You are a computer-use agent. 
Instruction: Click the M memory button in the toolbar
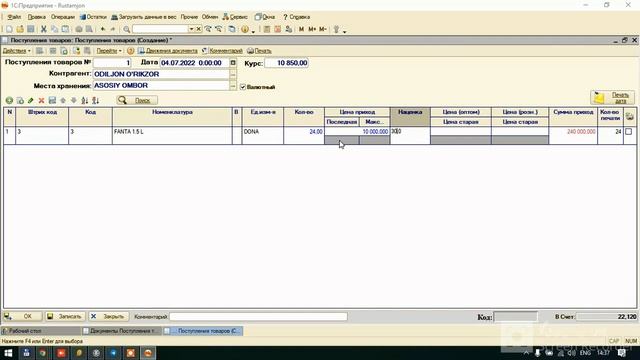point(301,29)
